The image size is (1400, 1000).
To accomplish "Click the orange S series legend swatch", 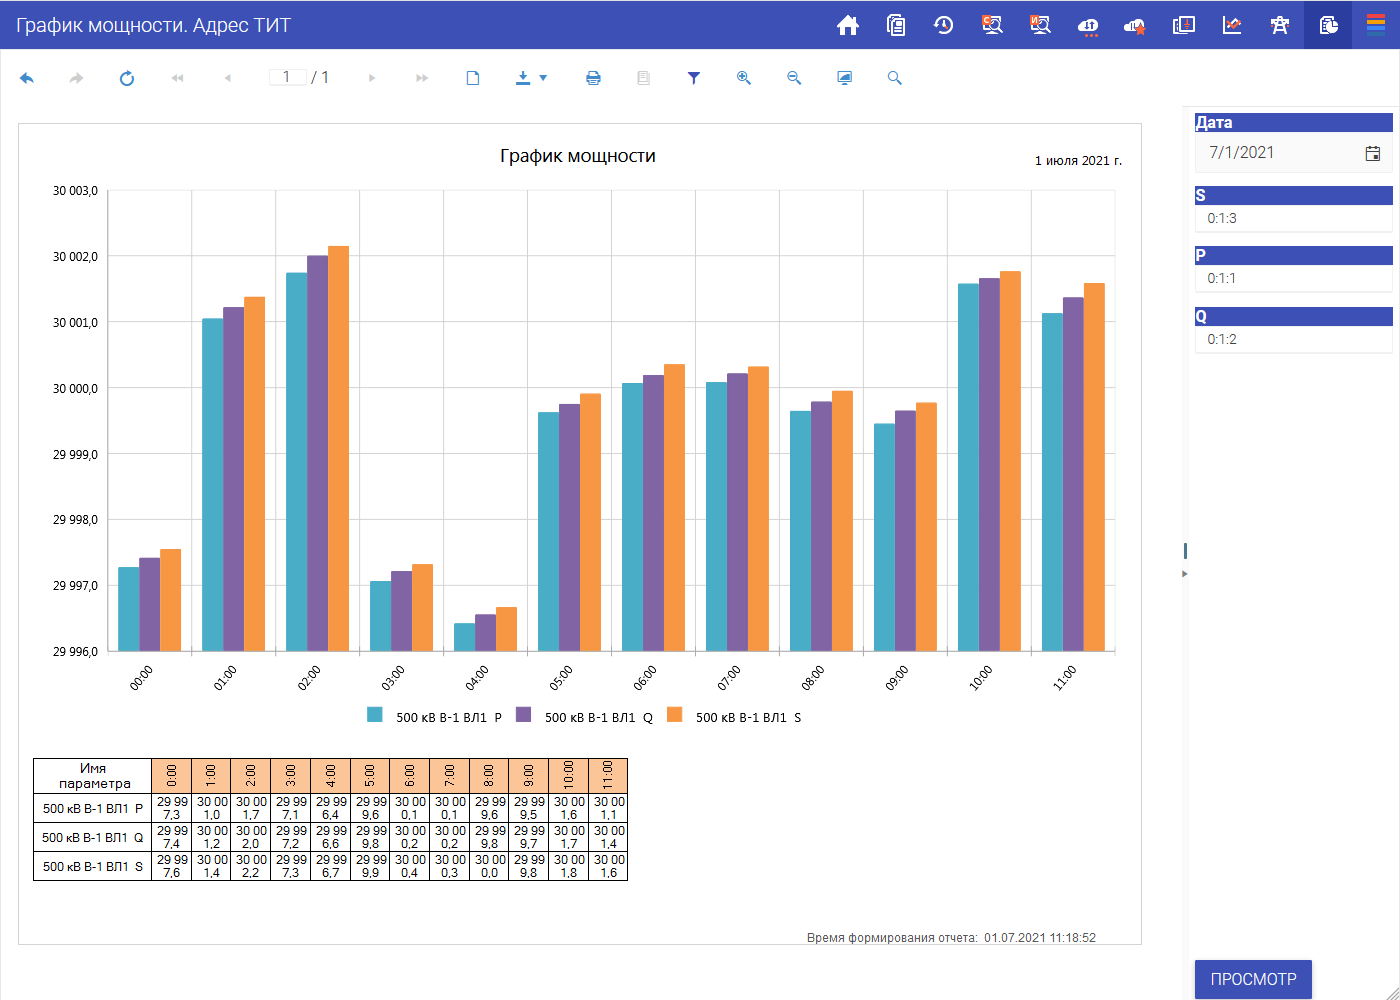I will click(675, 715).
